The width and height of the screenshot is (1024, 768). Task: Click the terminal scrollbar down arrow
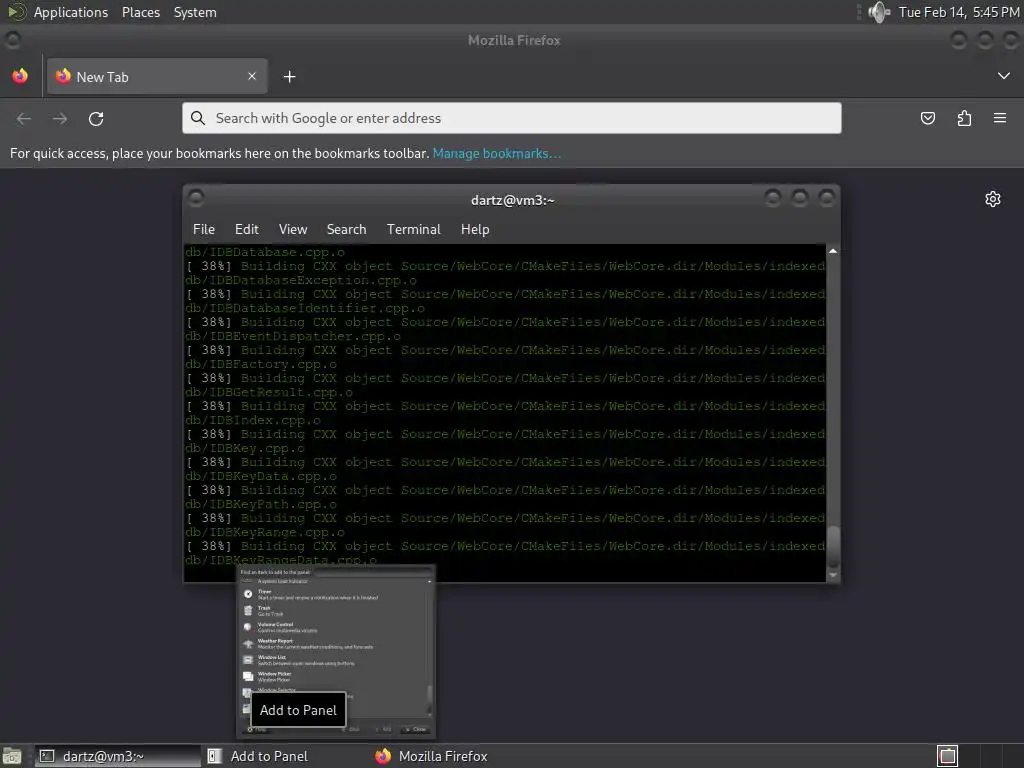[833, 575]
